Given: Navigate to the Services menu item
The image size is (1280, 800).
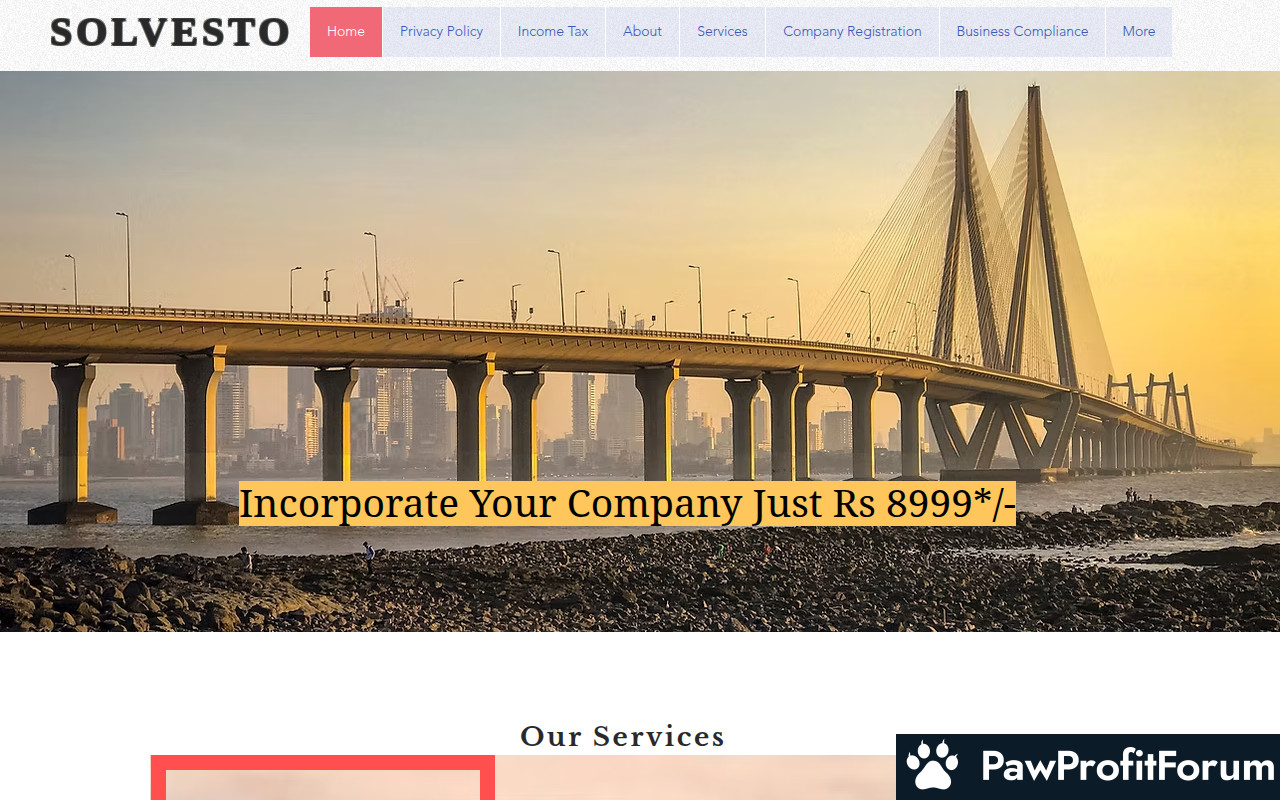Looking at the screenshot, I should tap(723, 32).
